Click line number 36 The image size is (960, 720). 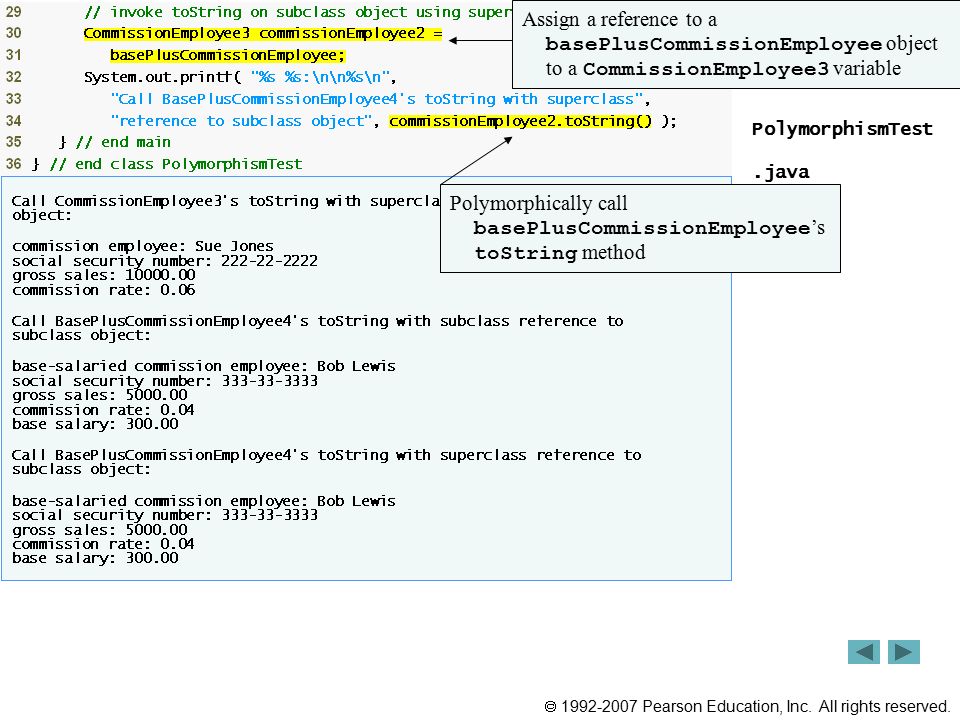pyautogui.click(x=13, y=164)
